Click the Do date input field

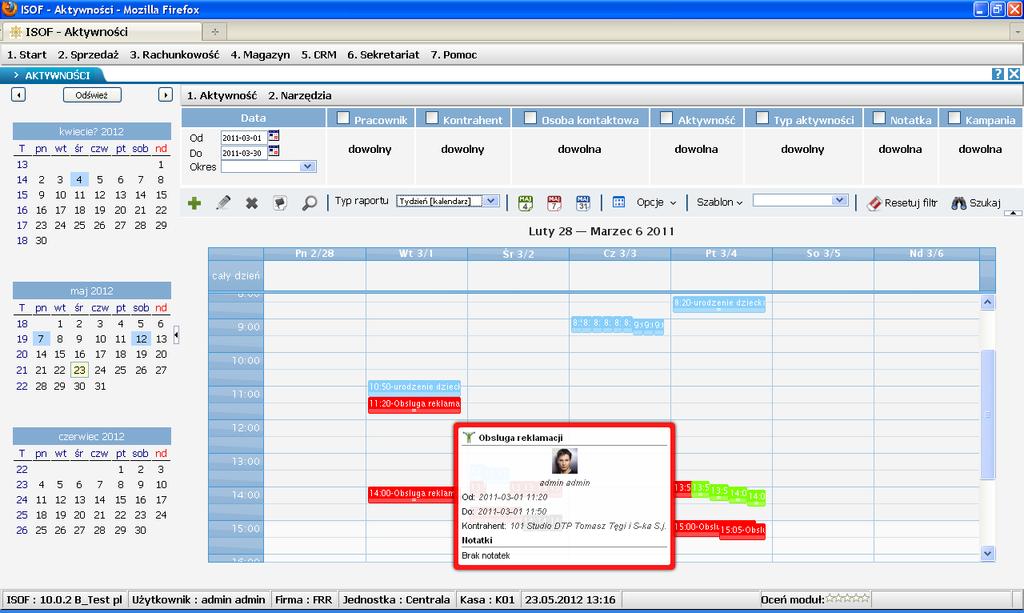point(243,153)
